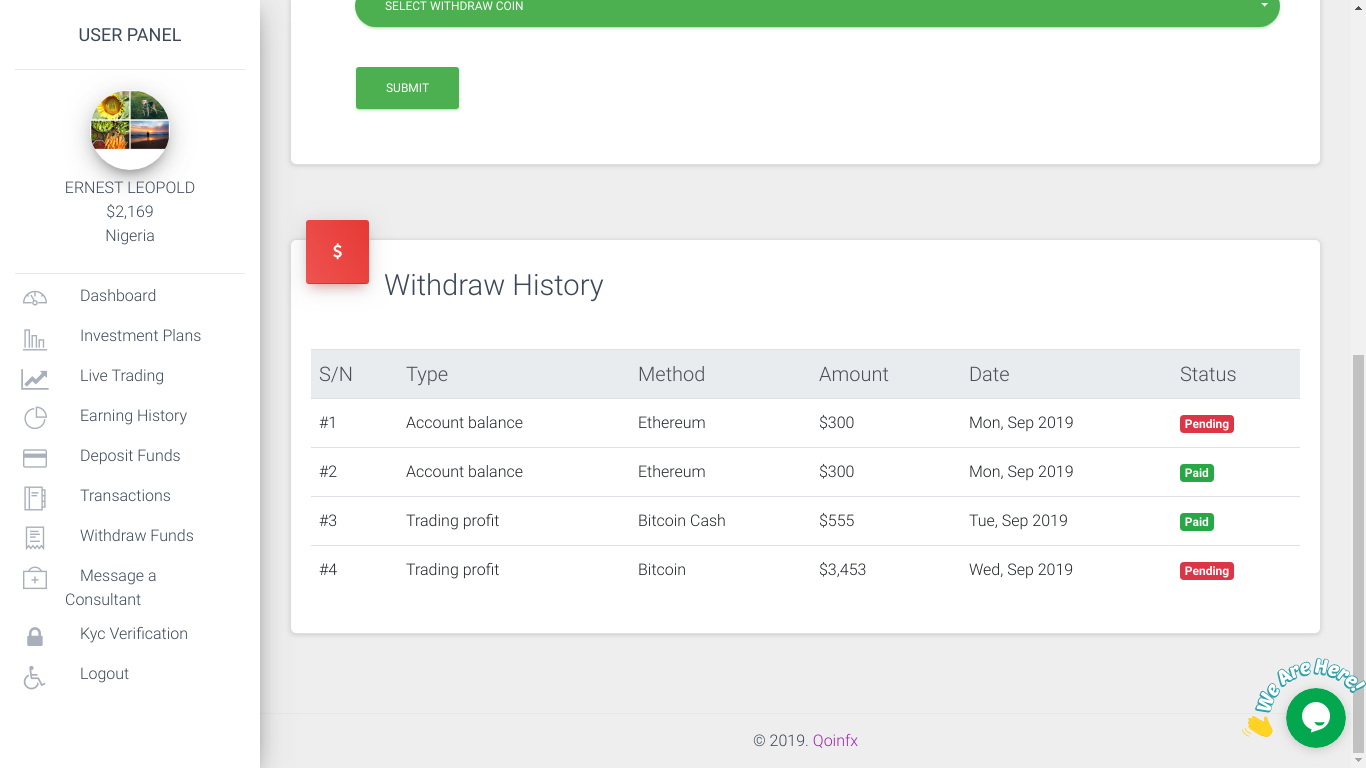Click the Pending status badge on row #1
1366x768 pixels.
point(1206,423)
